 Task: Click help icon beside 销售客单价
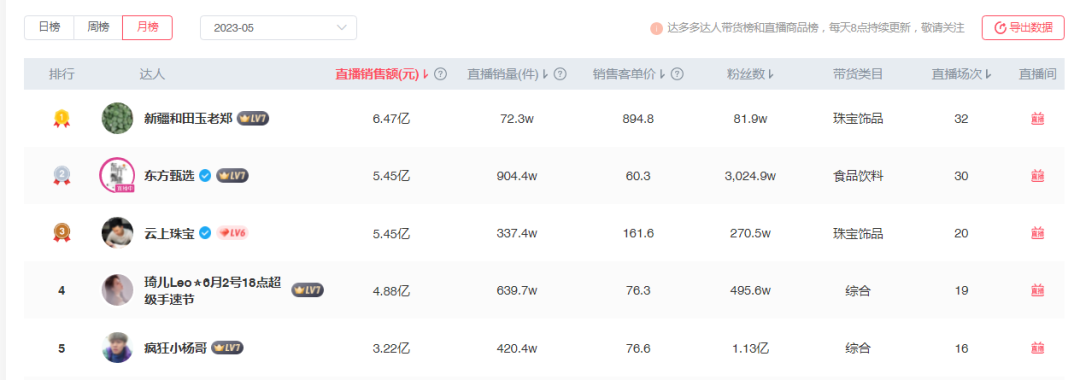[x=677, y=74]
